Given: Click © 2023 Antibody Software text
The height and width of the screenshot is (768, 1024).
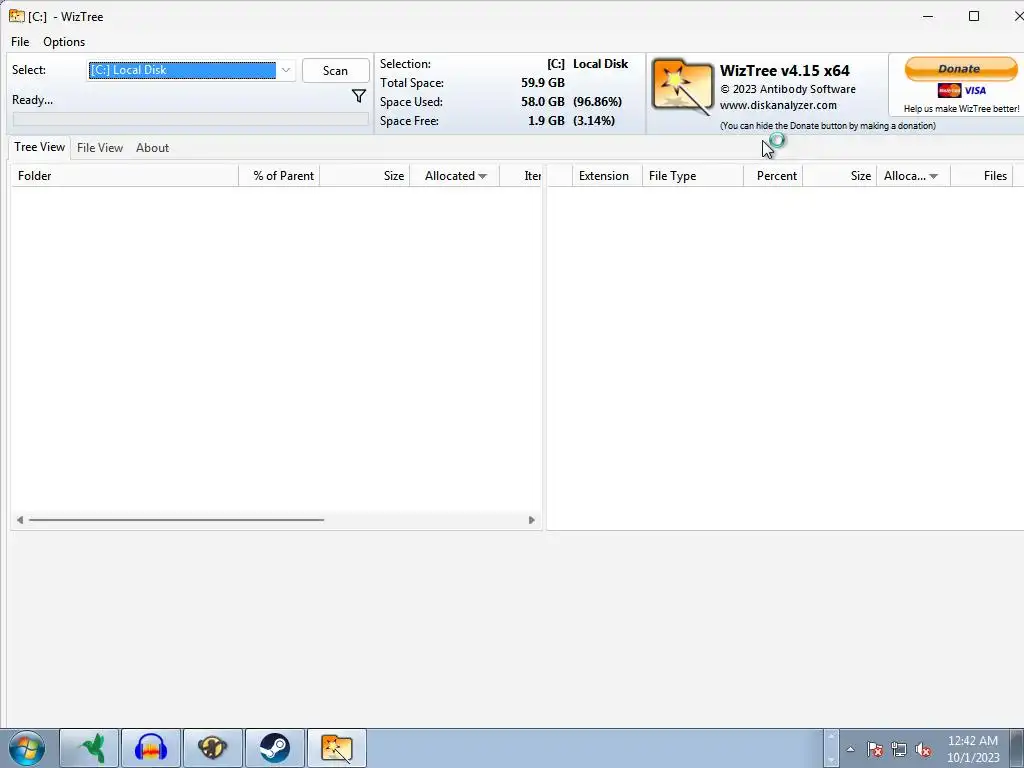Looking at the screenshot, I should [788, 89].
